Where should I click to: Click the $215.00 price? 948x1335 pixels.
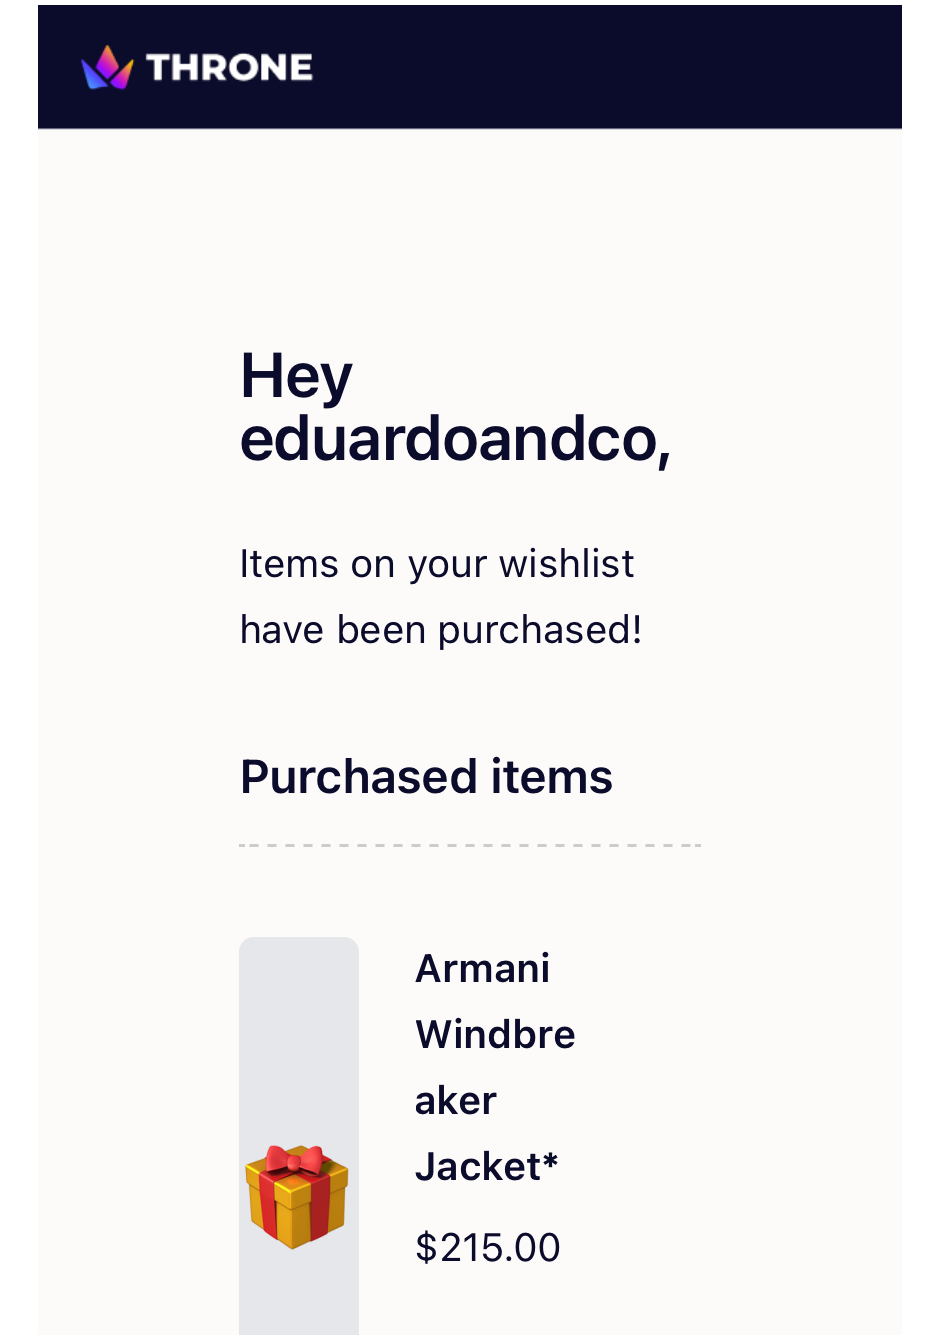pyautogui.click(x=487, y=1247)
